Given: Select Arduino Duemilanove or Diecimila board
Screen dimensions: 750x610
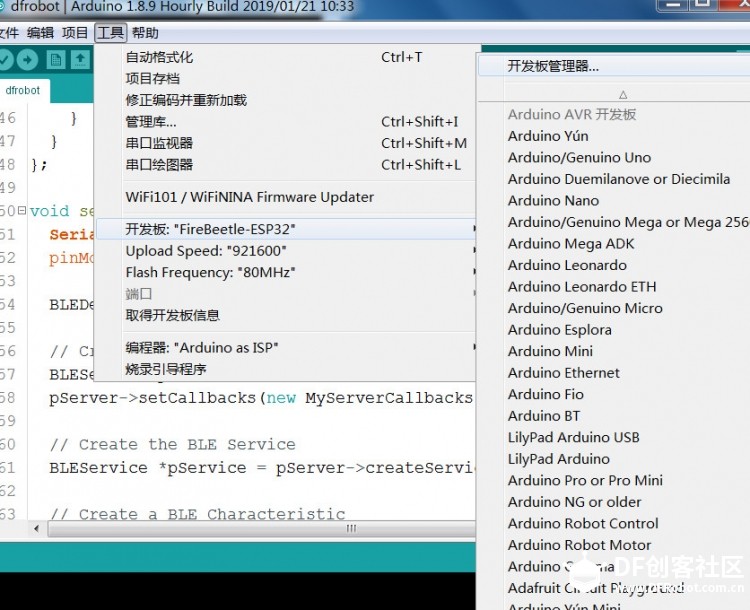Looking at the screenshot, I should tap(614, 179).
